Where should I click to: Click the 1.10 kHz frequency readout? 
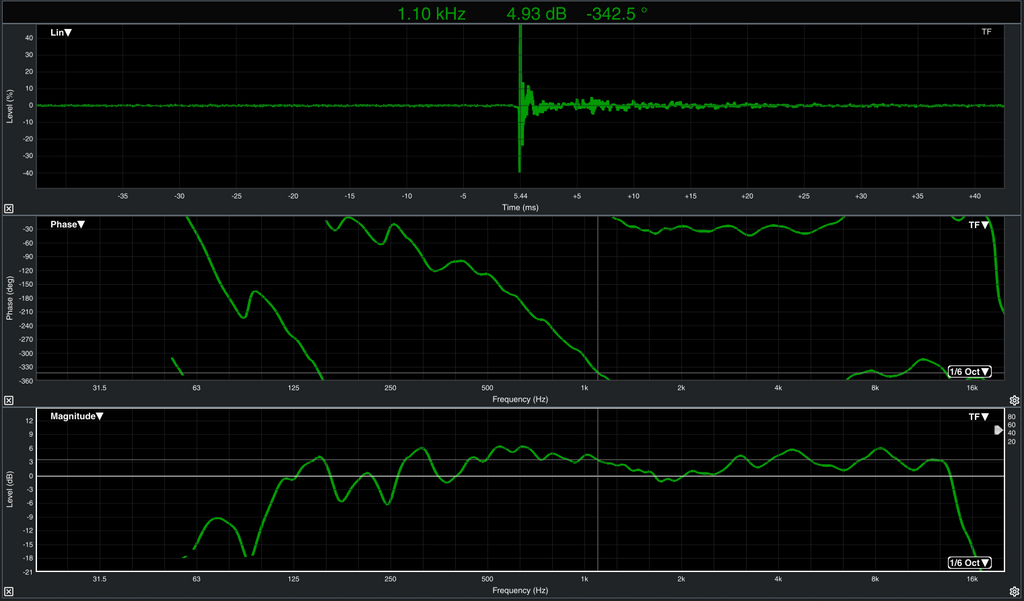point(432,14)
